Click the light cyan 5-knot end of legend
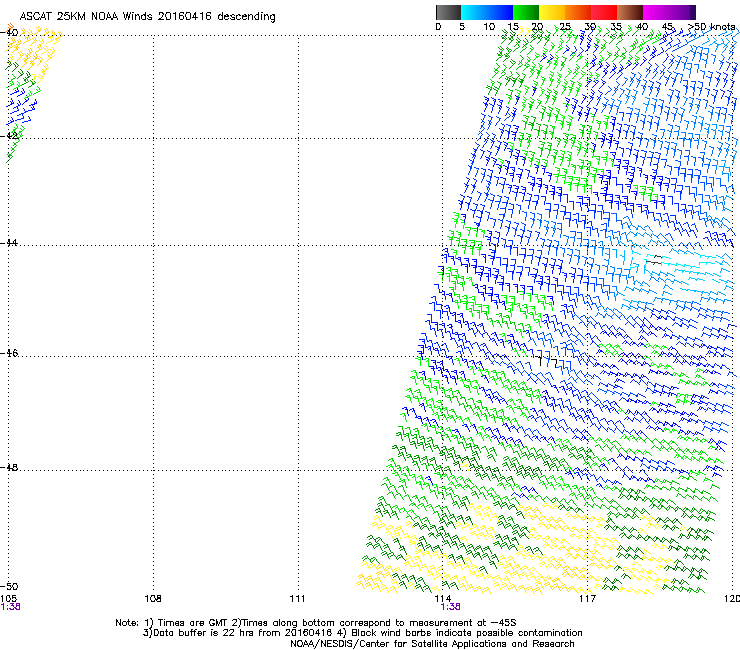 [464, 12]
